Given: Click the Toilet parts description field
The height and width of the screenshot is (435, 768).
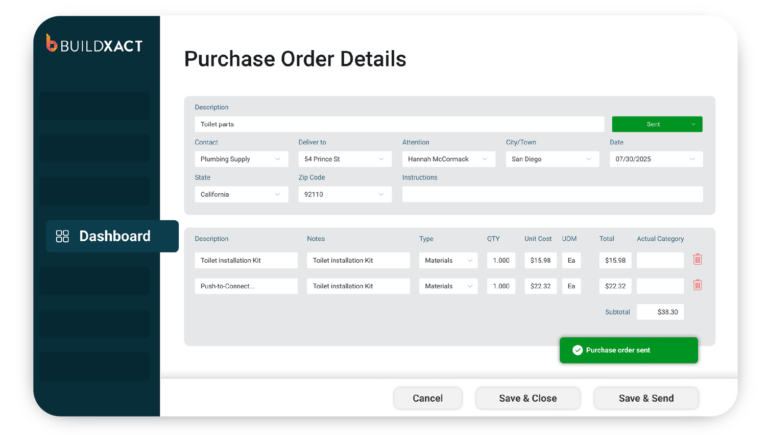Looking at the screenshot, I should pyautogui.click(x=399, y=124).
